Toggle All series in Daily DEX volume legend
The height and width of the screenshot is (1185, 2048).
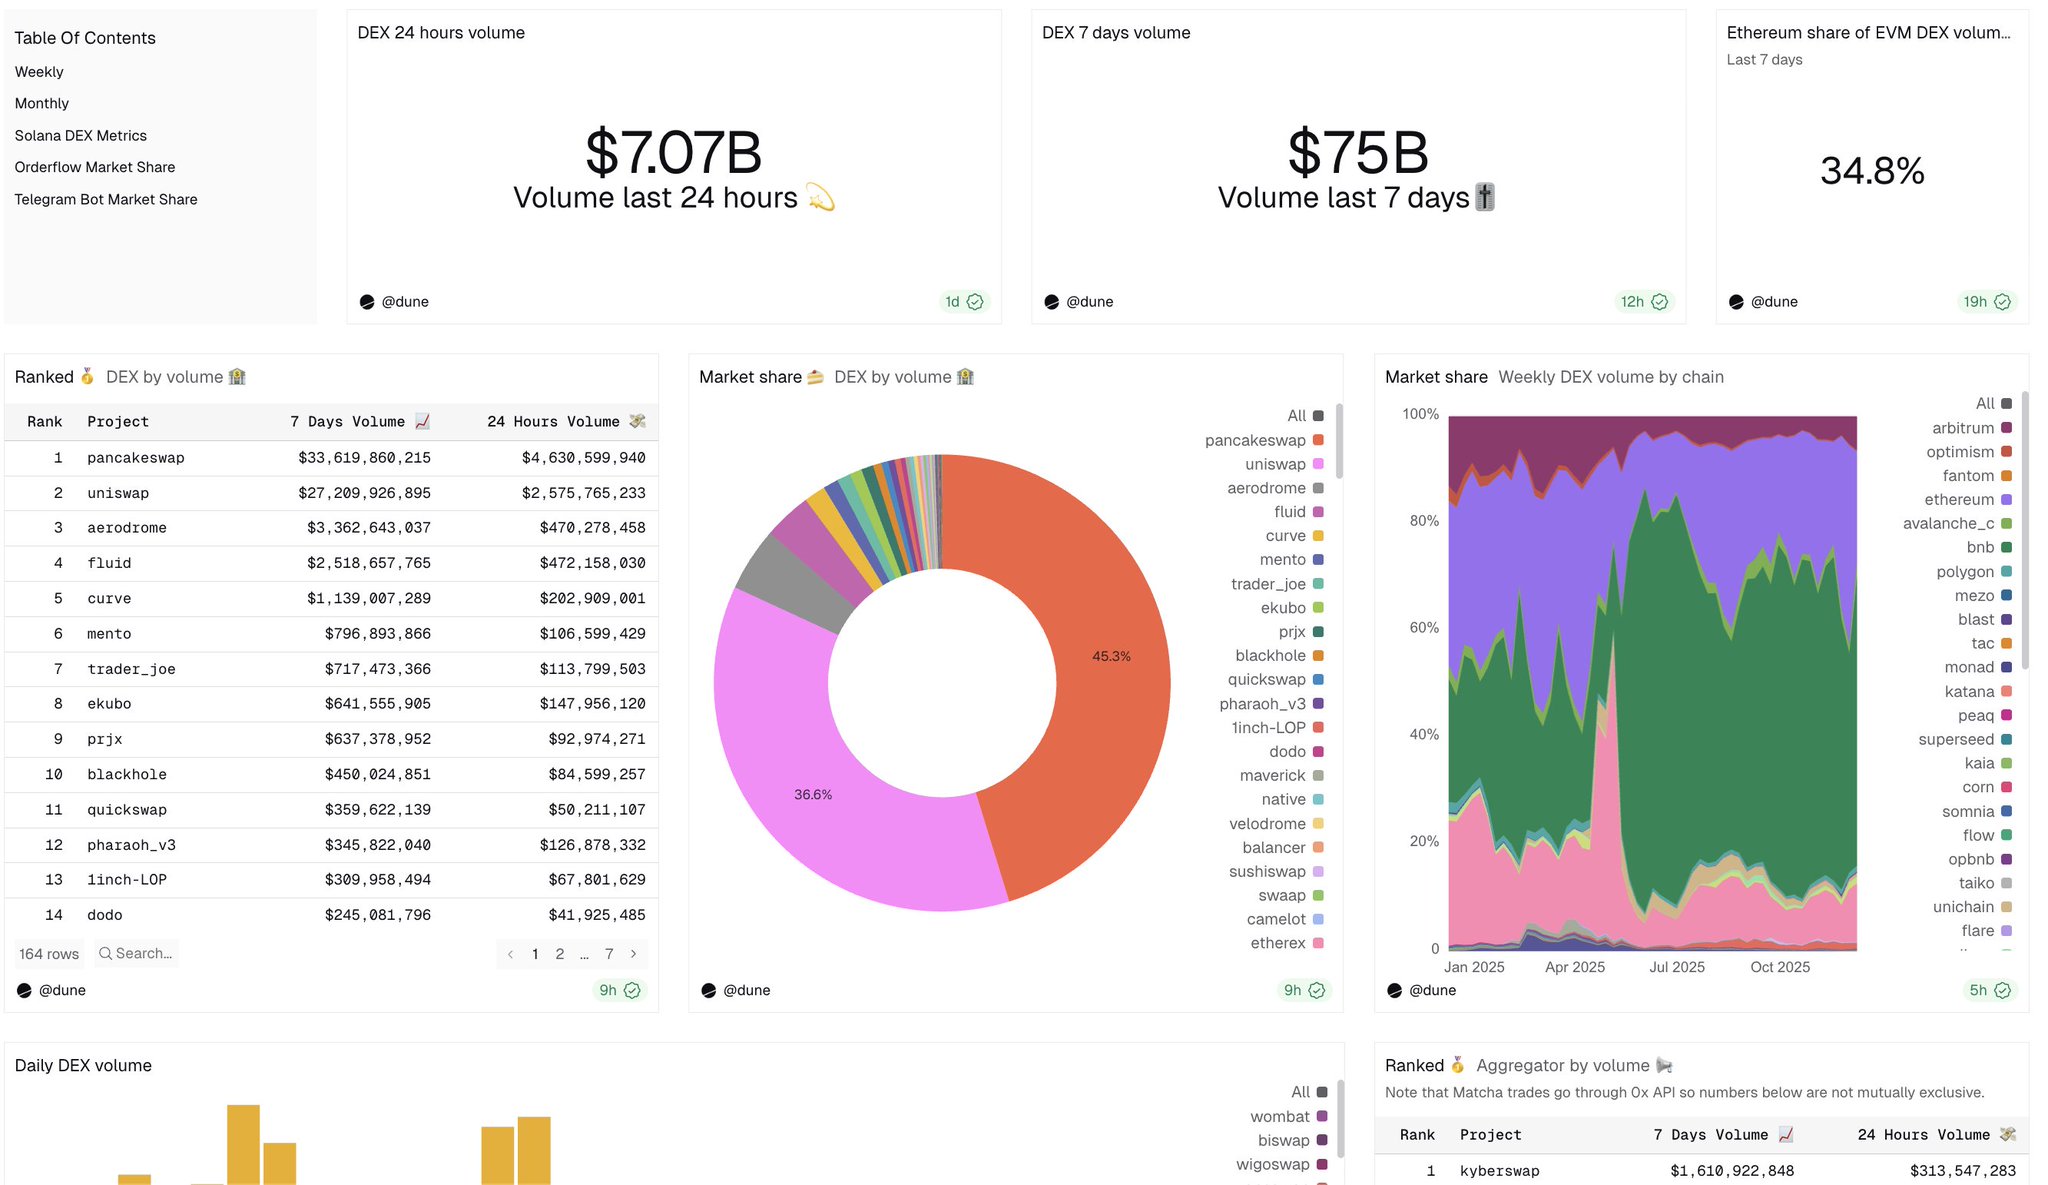(1300, 1092)
